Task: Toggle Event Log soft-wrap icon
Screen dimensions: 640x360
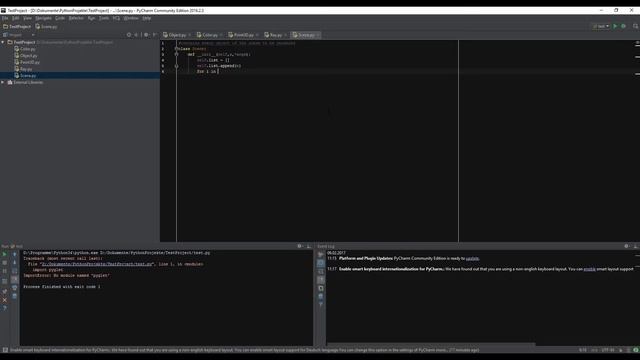Action: (321, 271)
